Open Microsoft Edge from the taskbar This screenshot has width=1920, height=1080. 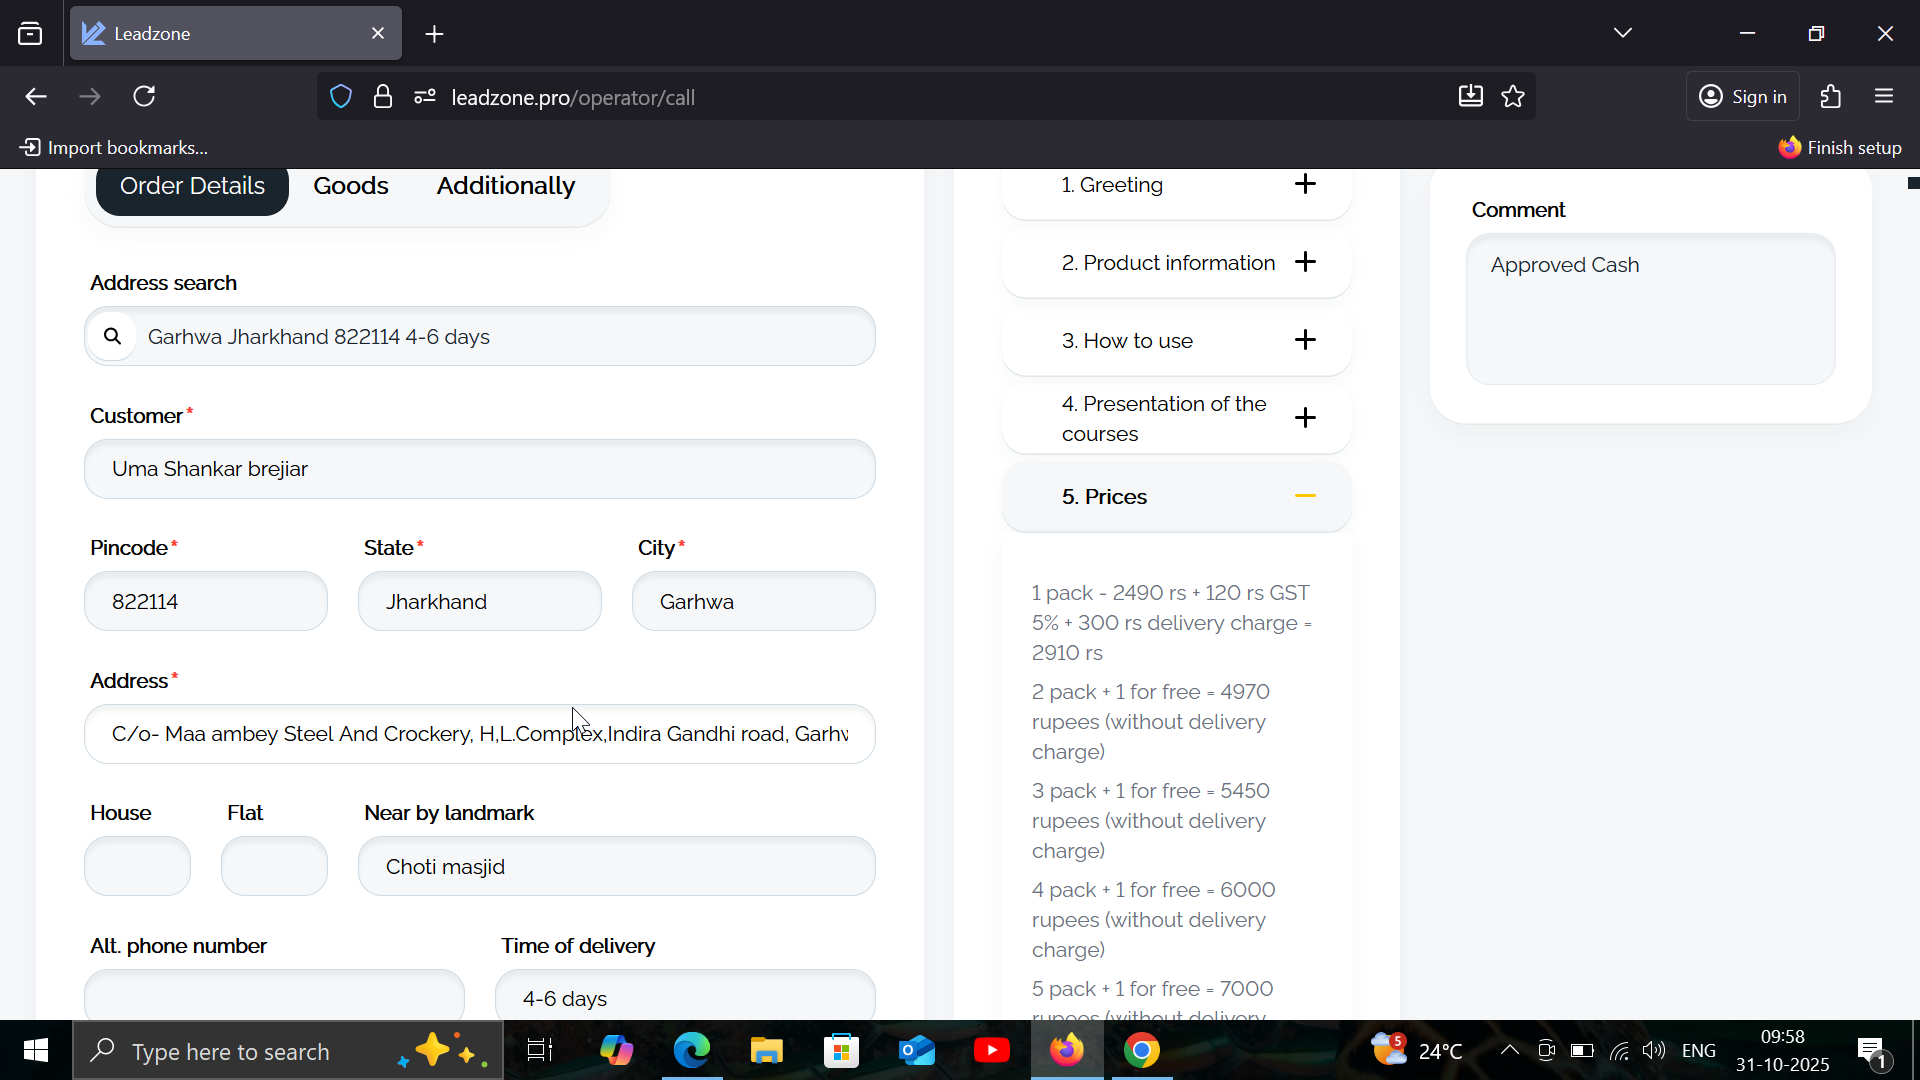pos(691,1051)
